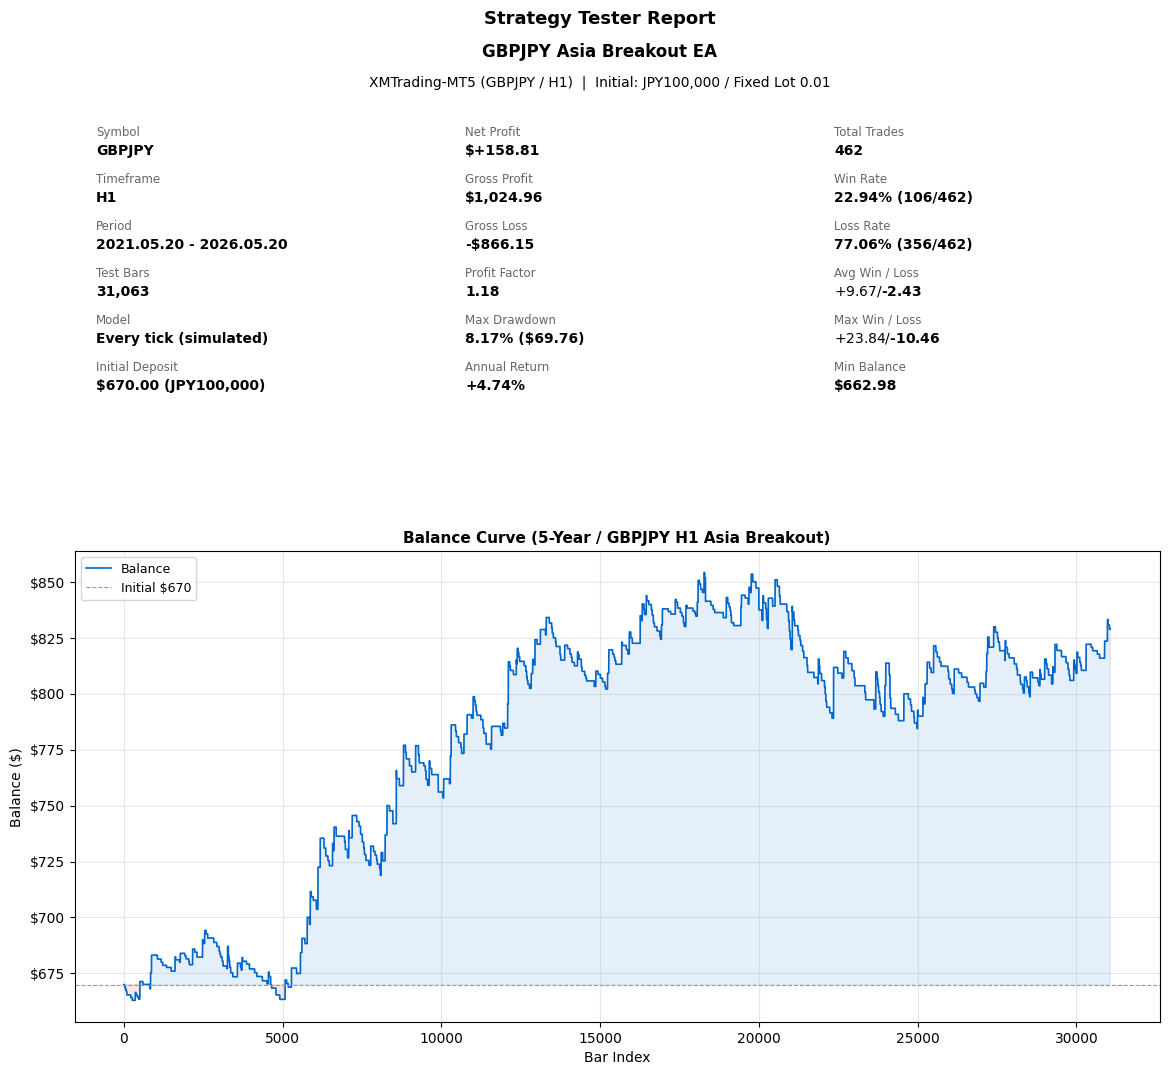Click the Bar Index axis label
Image resolution: width=1169 pixels, height=1075 pixels.
coord(617,1057)
